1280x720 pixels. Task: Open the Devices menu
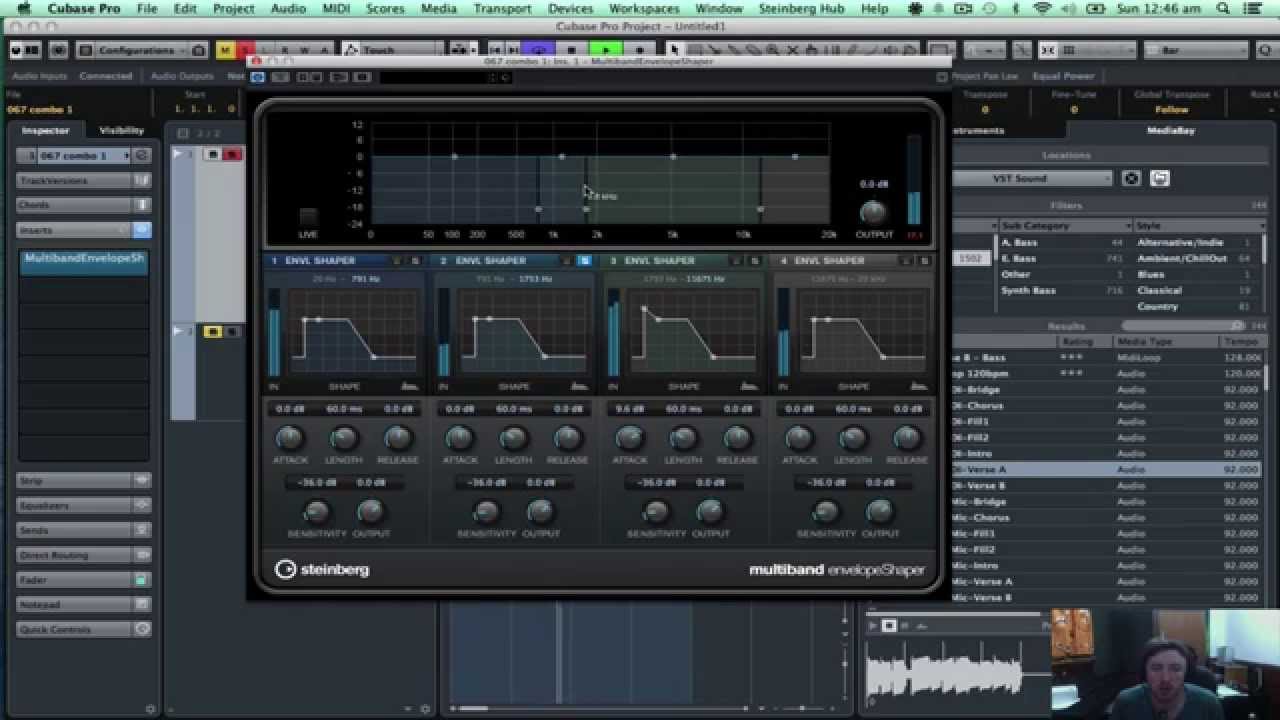[x=570, y=9]
